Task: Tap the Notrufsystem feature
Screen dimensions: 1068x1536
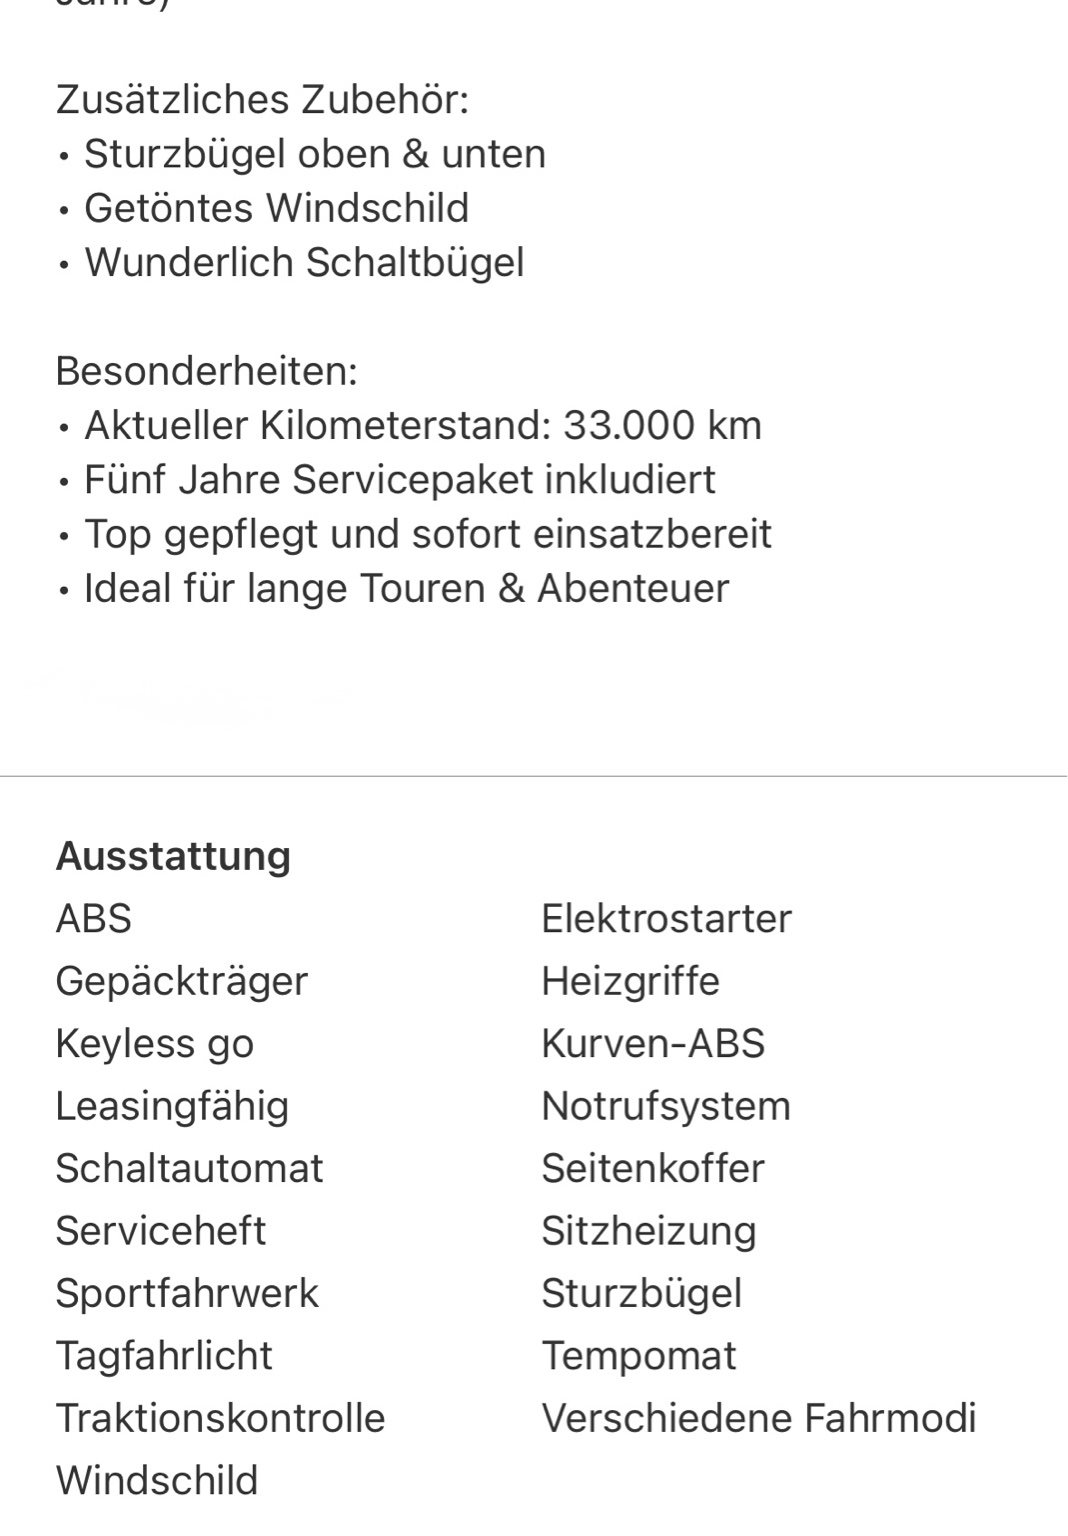Action: coord(666,1106)
